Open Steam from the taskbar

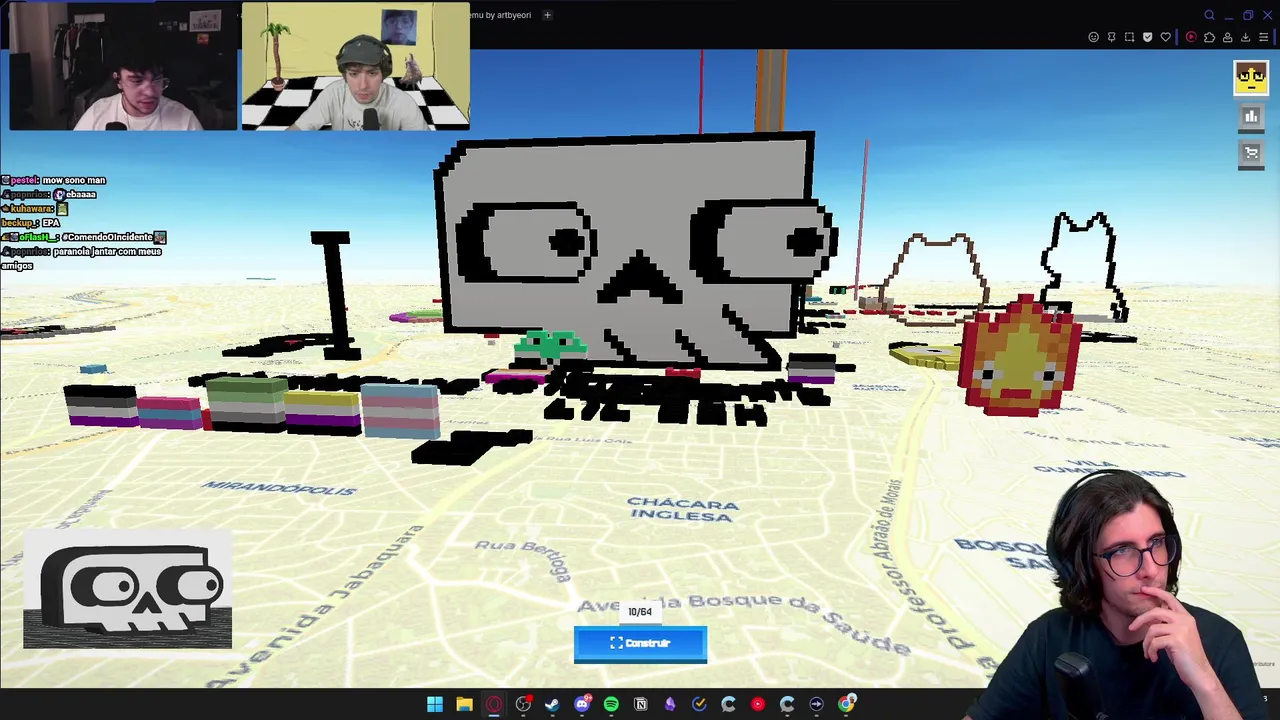coord(552,704)
